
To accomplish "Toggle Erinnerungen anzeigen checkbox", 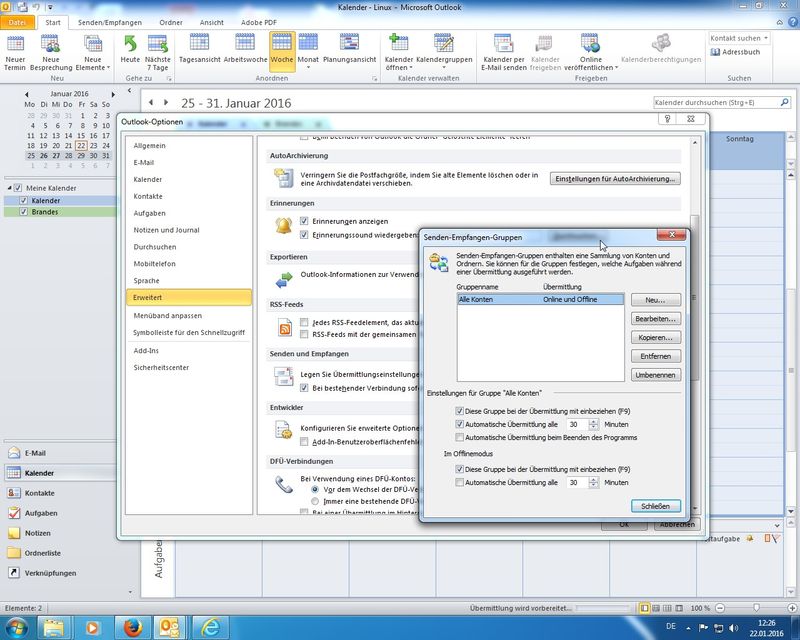I will tap(305, 221).
